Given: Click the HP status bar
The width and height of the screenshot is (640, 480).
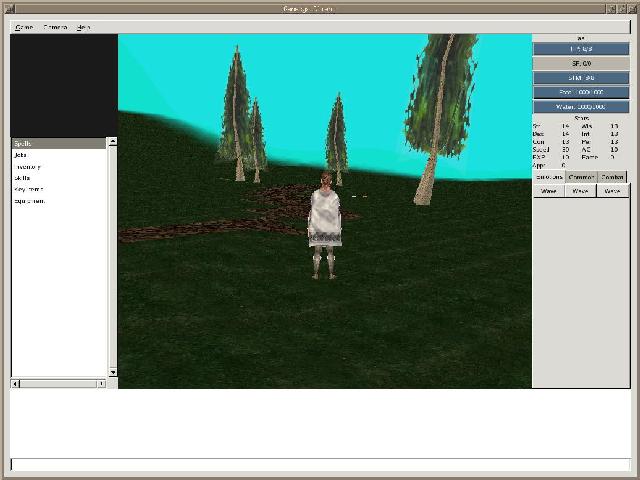Looking at the screenshot, I should click(x=581, y=48).
